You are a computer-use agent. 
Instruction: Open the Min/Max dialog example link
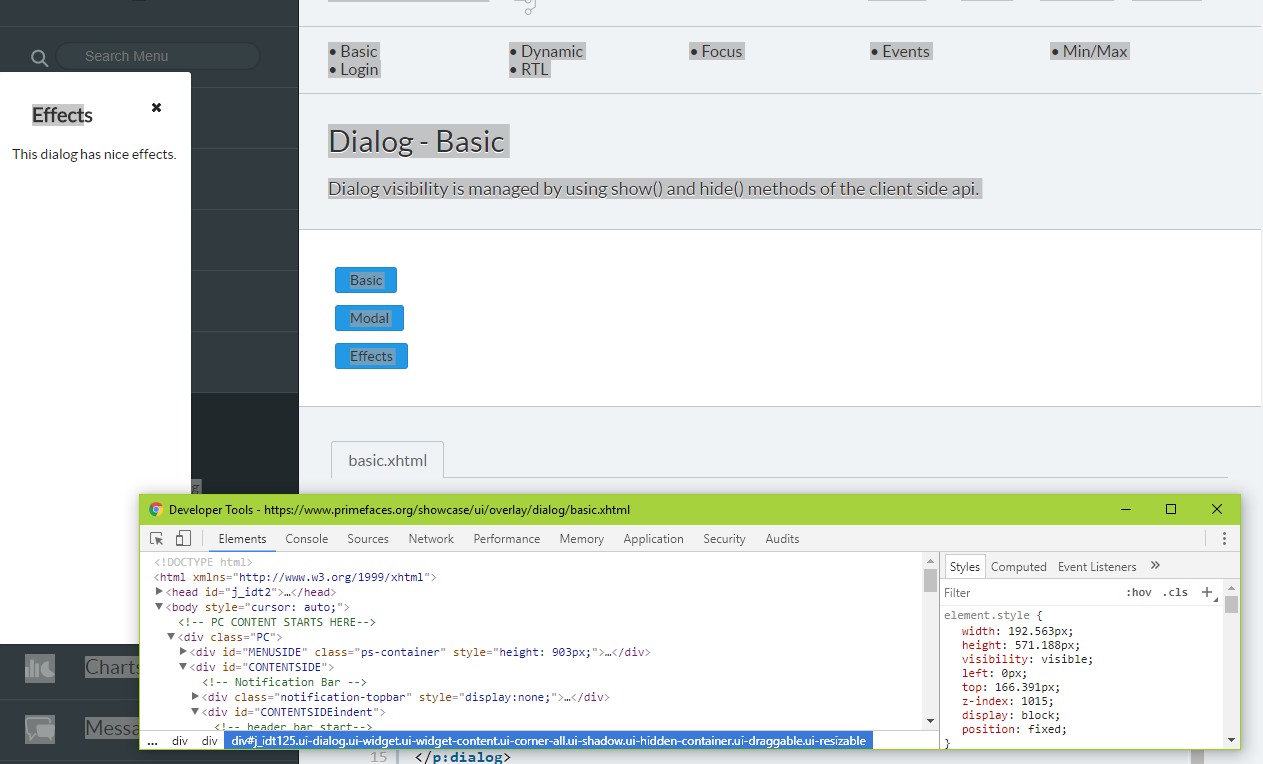click(1097, 50)
